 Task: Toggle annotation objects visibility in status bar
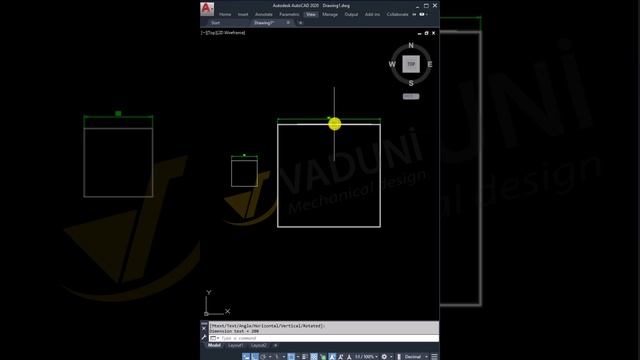click(x=332, y=357)
